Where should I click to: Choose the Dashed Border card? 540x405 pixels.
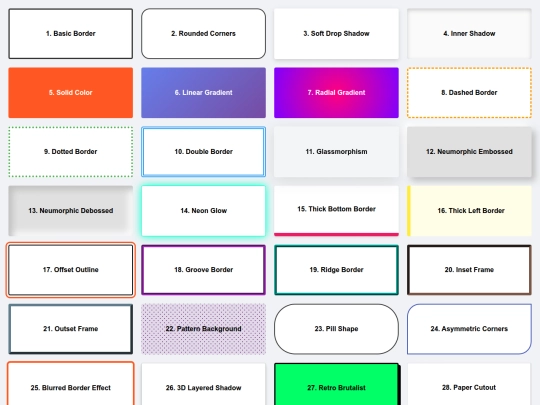coord(469,93)
